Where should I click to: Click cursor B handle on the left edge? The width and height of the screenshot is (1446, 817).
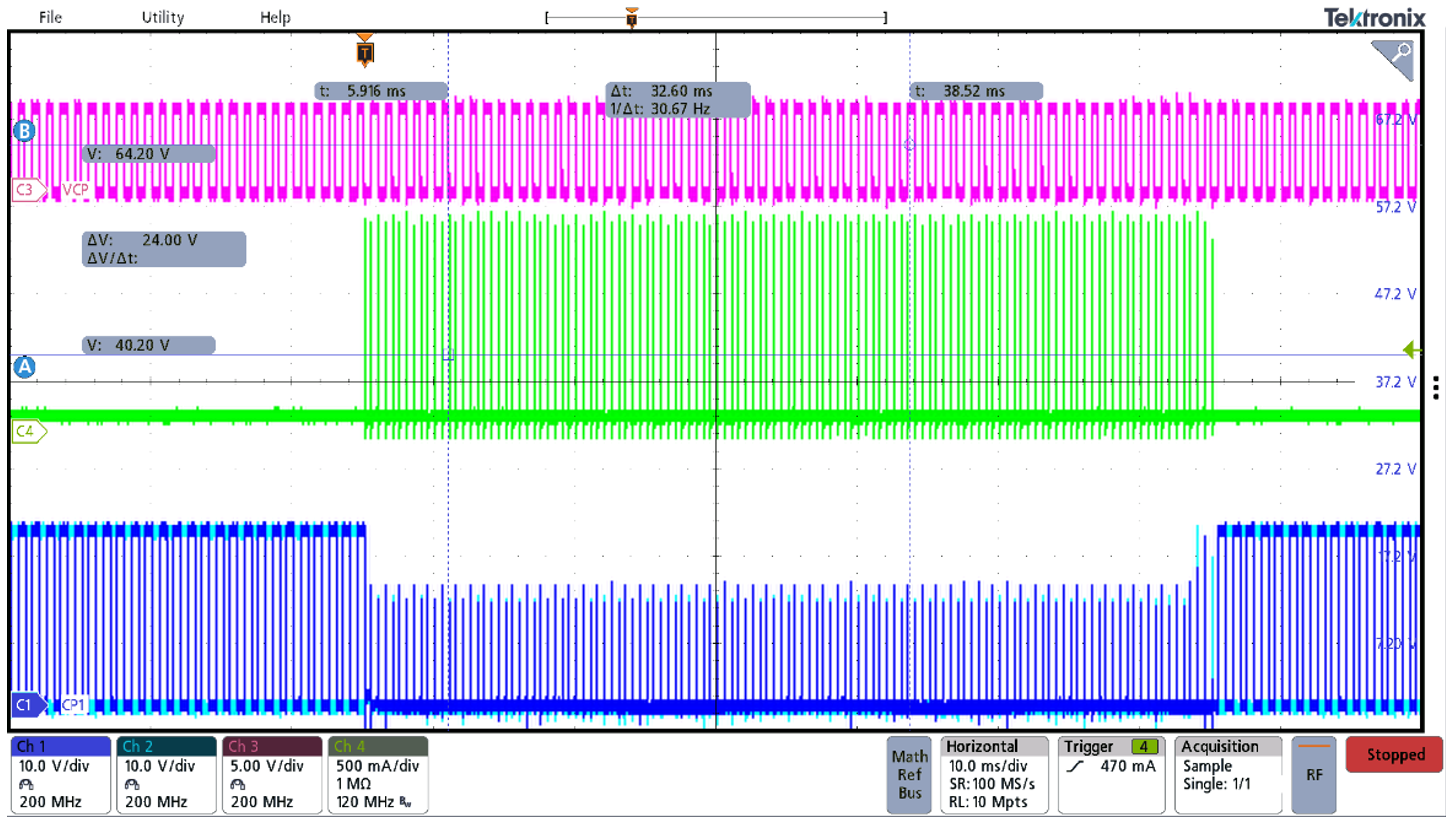pos(24,131)
